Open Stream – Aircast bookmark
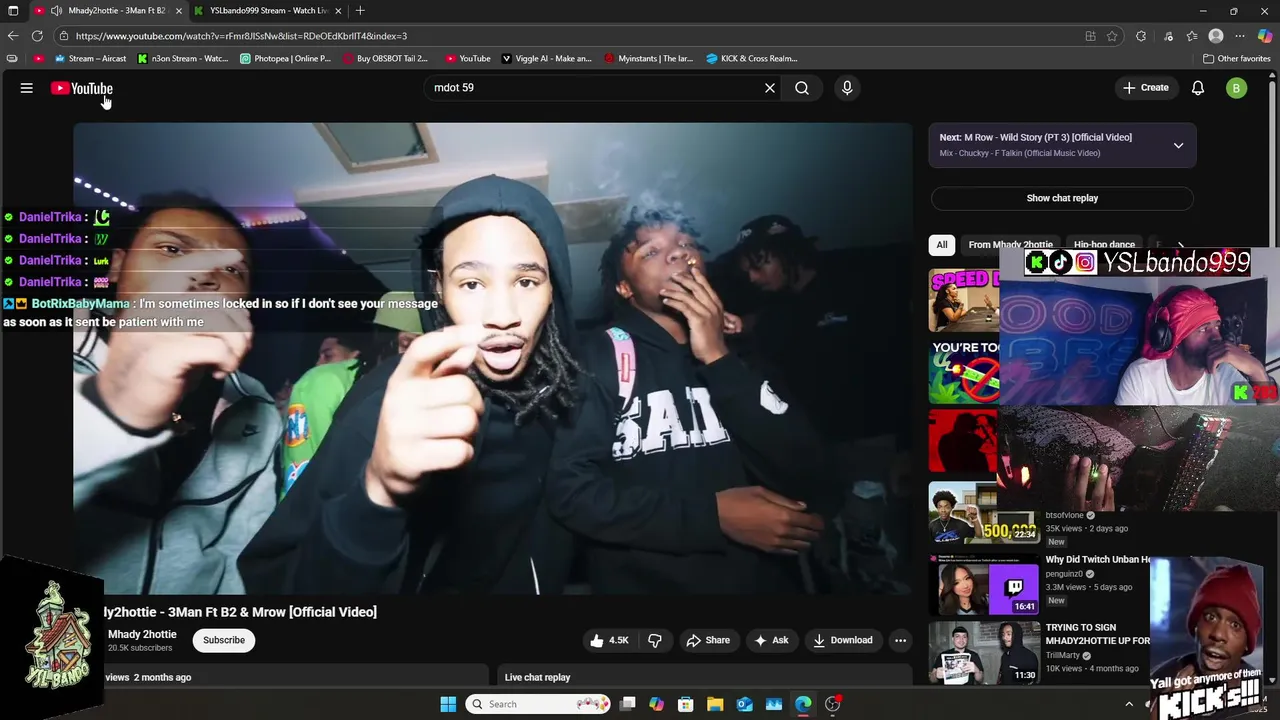 click(90, 58)
